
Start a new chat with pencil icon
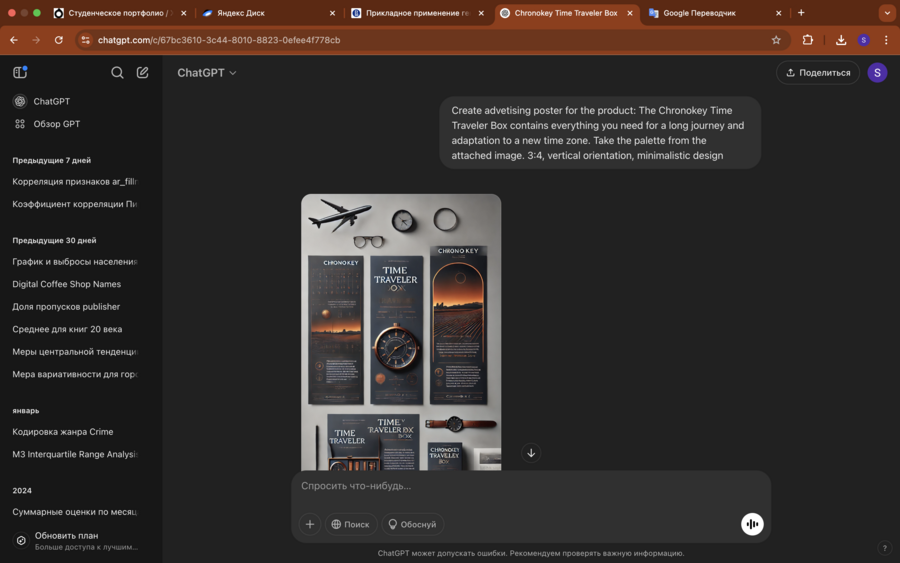coord(142,72)
